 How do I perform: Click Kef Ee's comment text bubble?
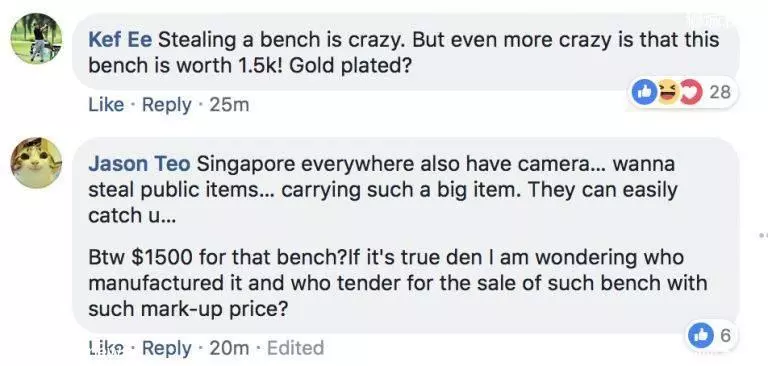tap(406, 51)
